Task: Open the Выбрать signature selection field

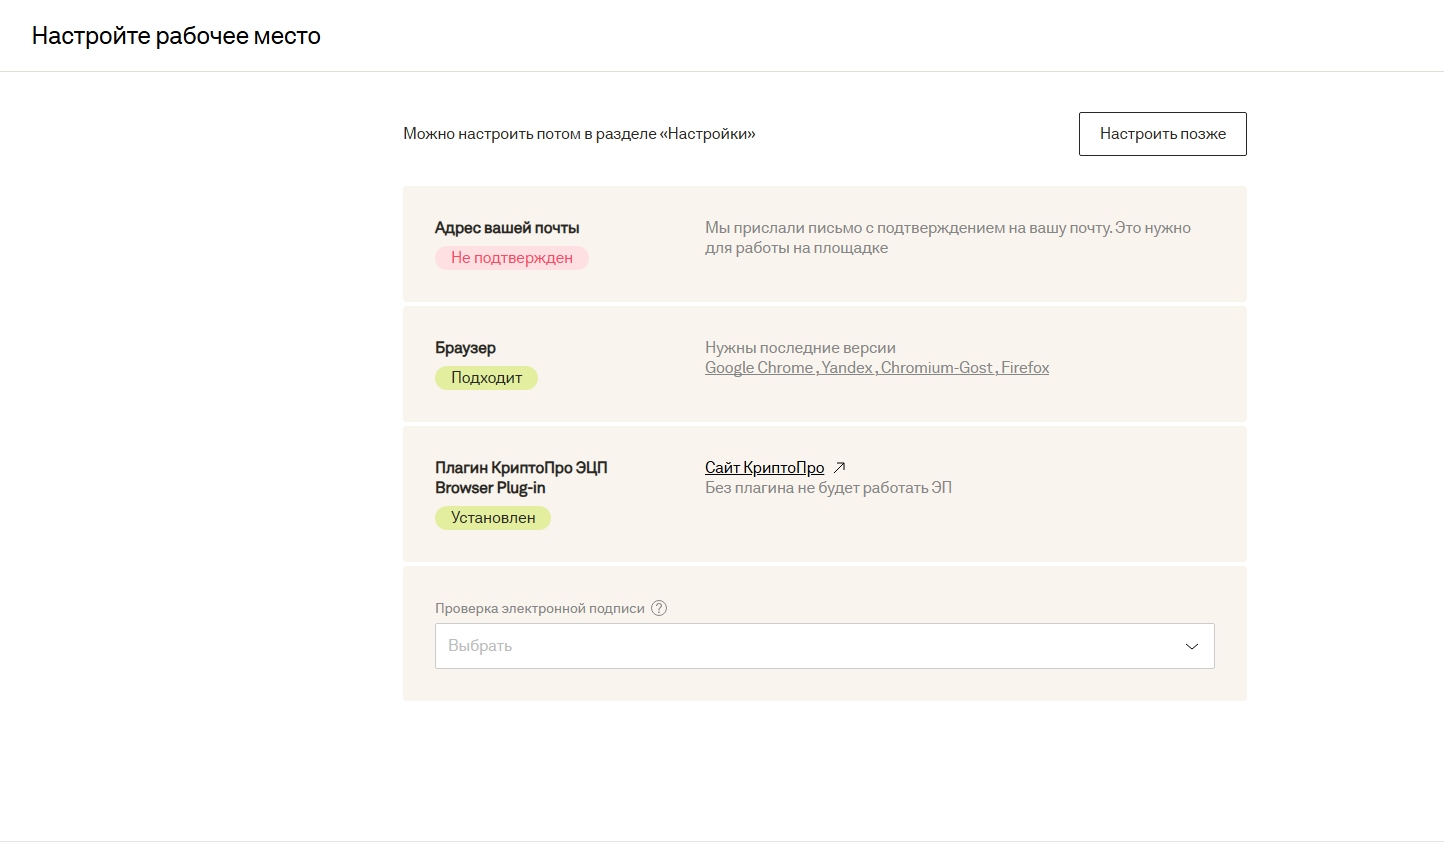Action: pyautogui.click(x=800, y=646)
